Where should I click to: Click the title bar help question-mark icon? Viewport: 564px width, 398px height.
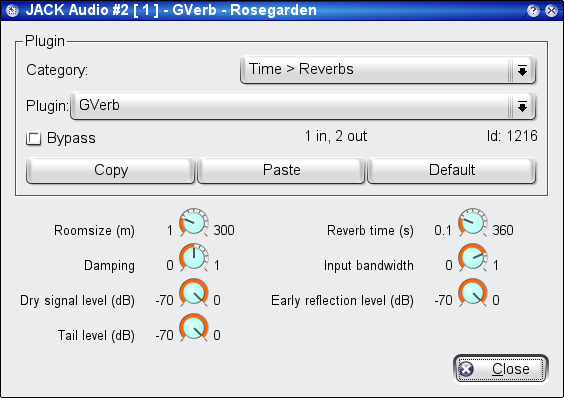(533, 10)
